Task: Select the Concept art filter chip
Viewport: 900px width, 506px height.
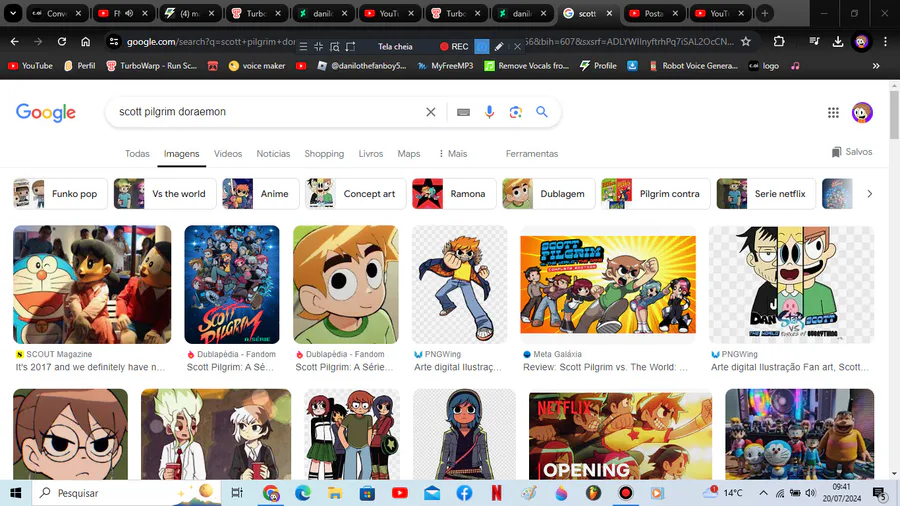Action: click(x=355, y=194)
